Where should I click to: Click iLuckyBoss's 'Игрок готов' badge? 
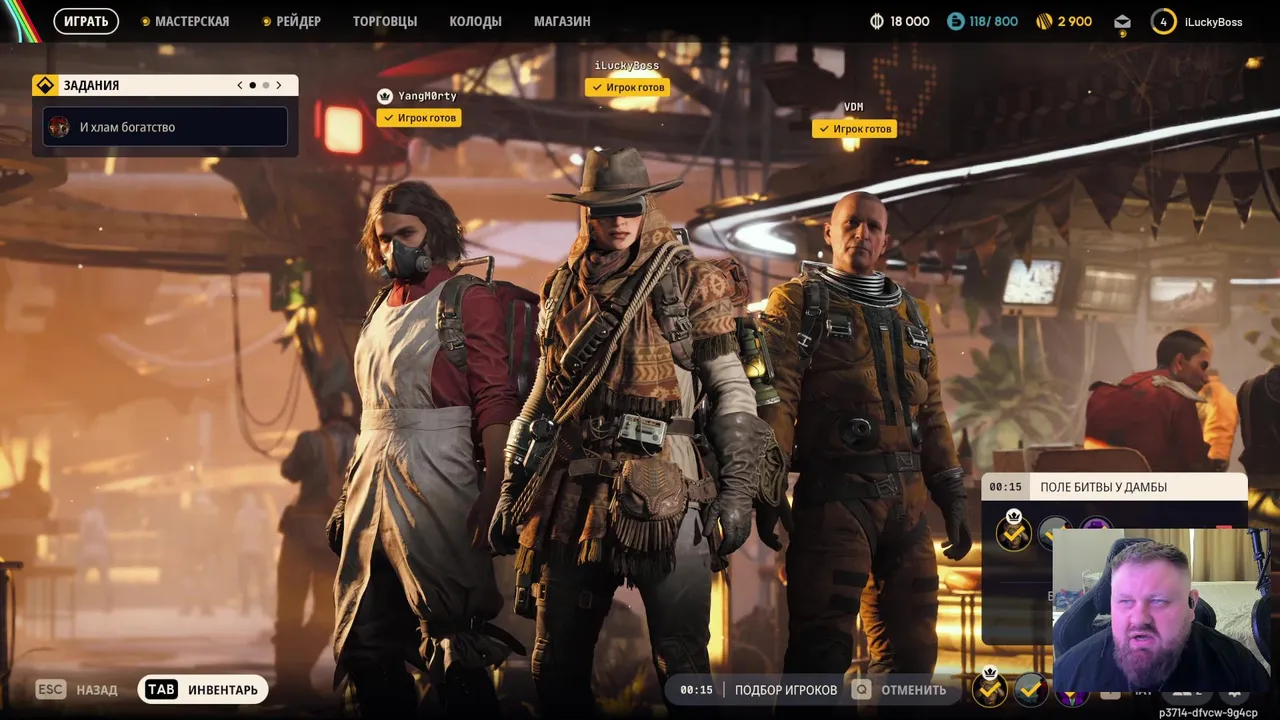(x=627, y=87)
